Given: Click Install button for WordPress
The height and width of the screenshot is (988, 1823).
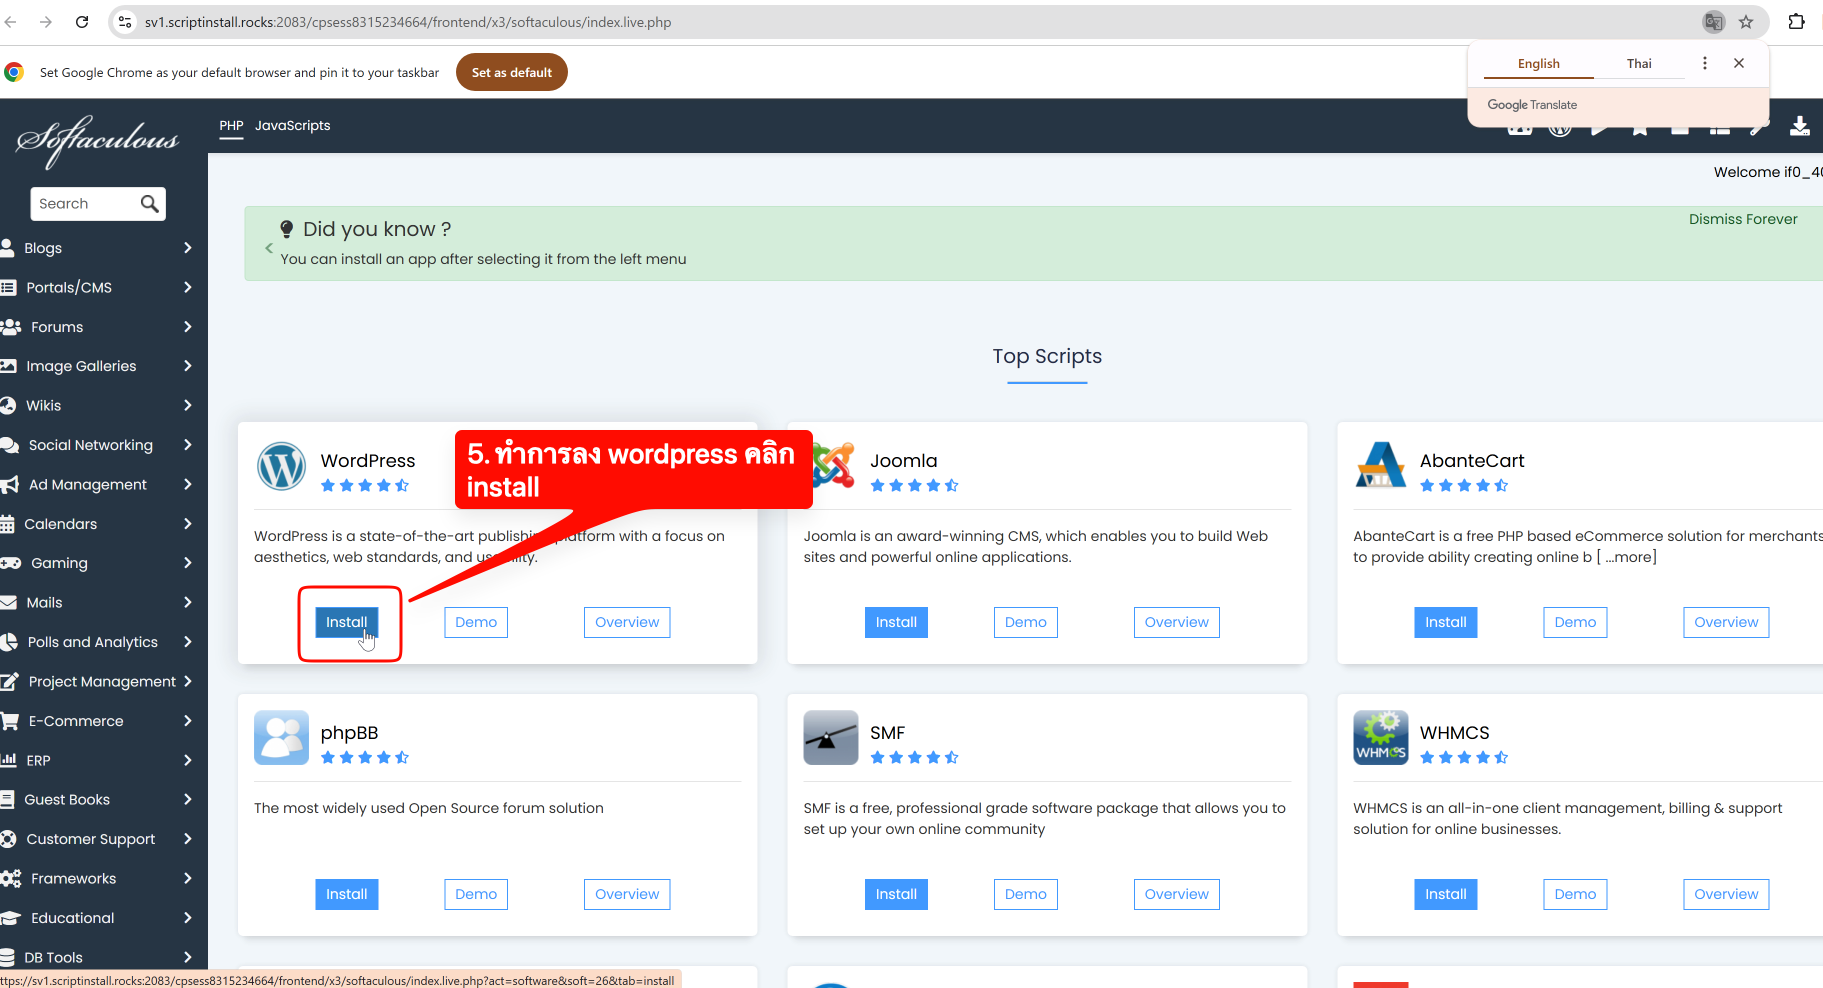Looking at the screenshot, I should [346, 622].
